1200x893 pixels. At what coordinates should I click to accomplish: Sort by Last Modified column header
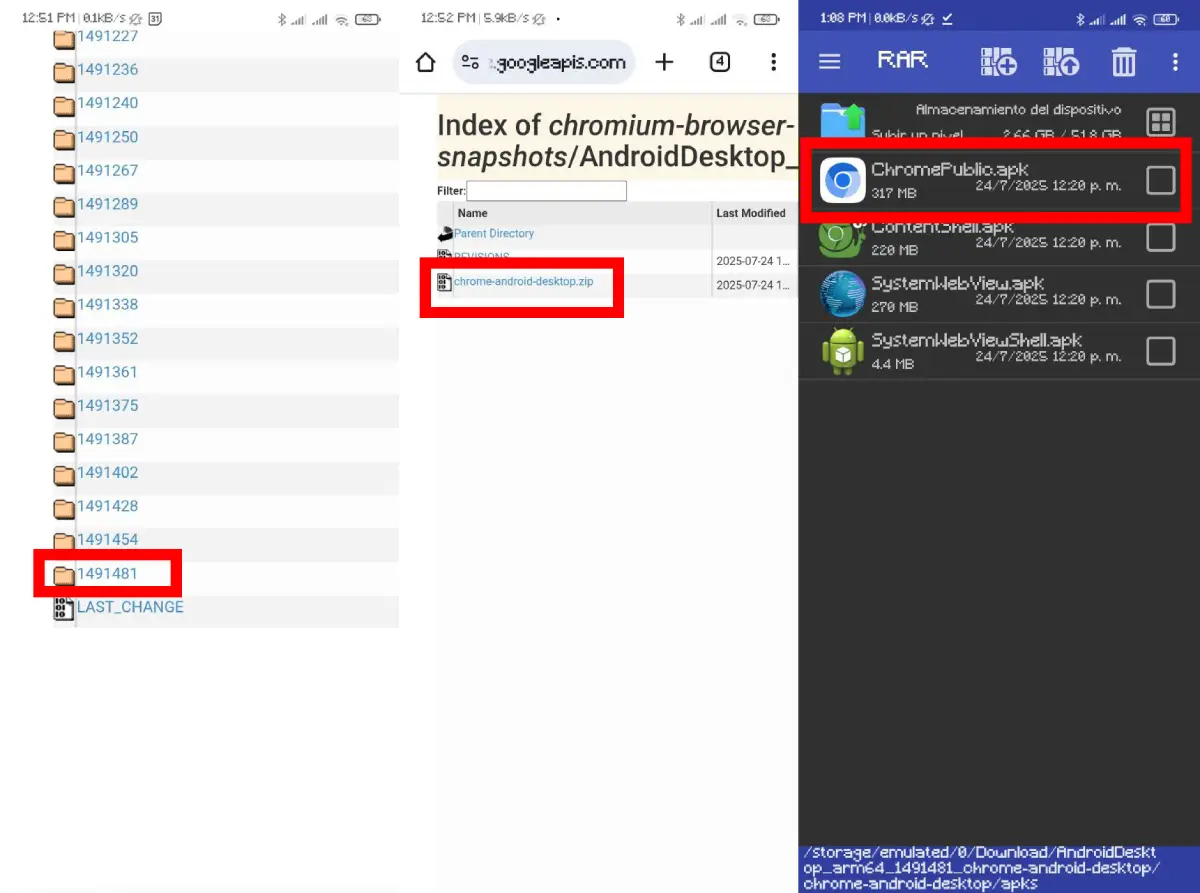click(x=750, y=213)
